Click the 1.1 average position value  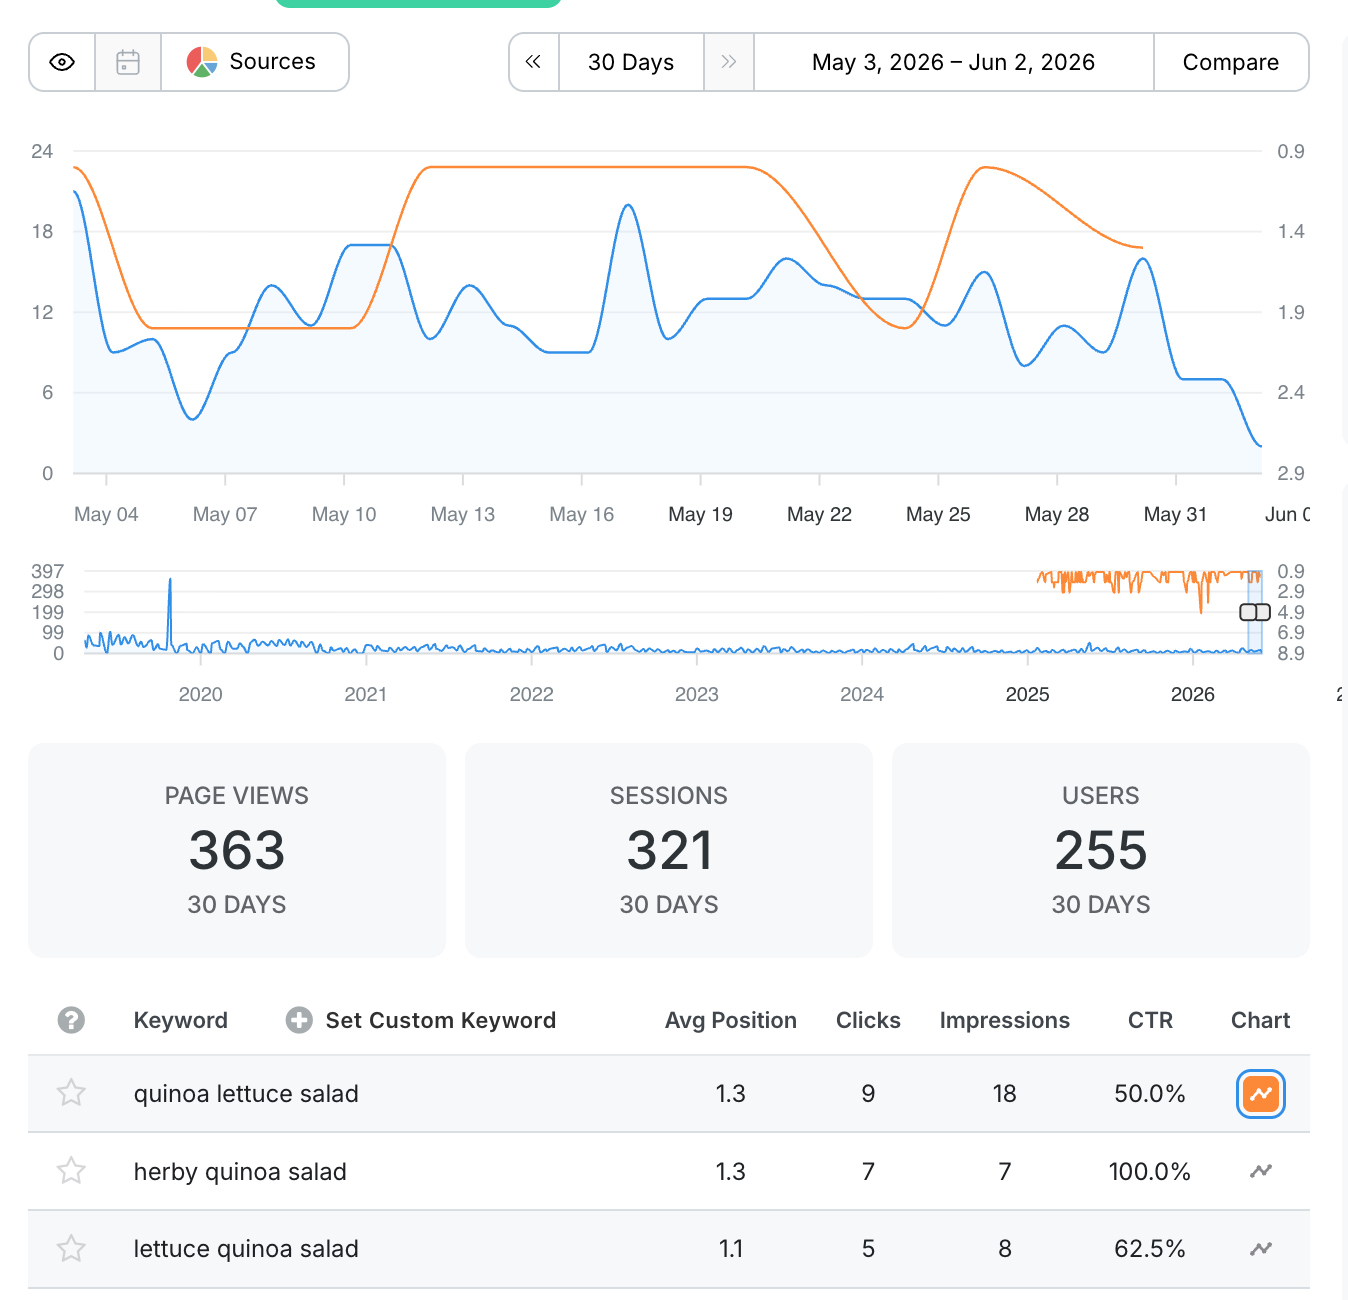coord(731,1249)
